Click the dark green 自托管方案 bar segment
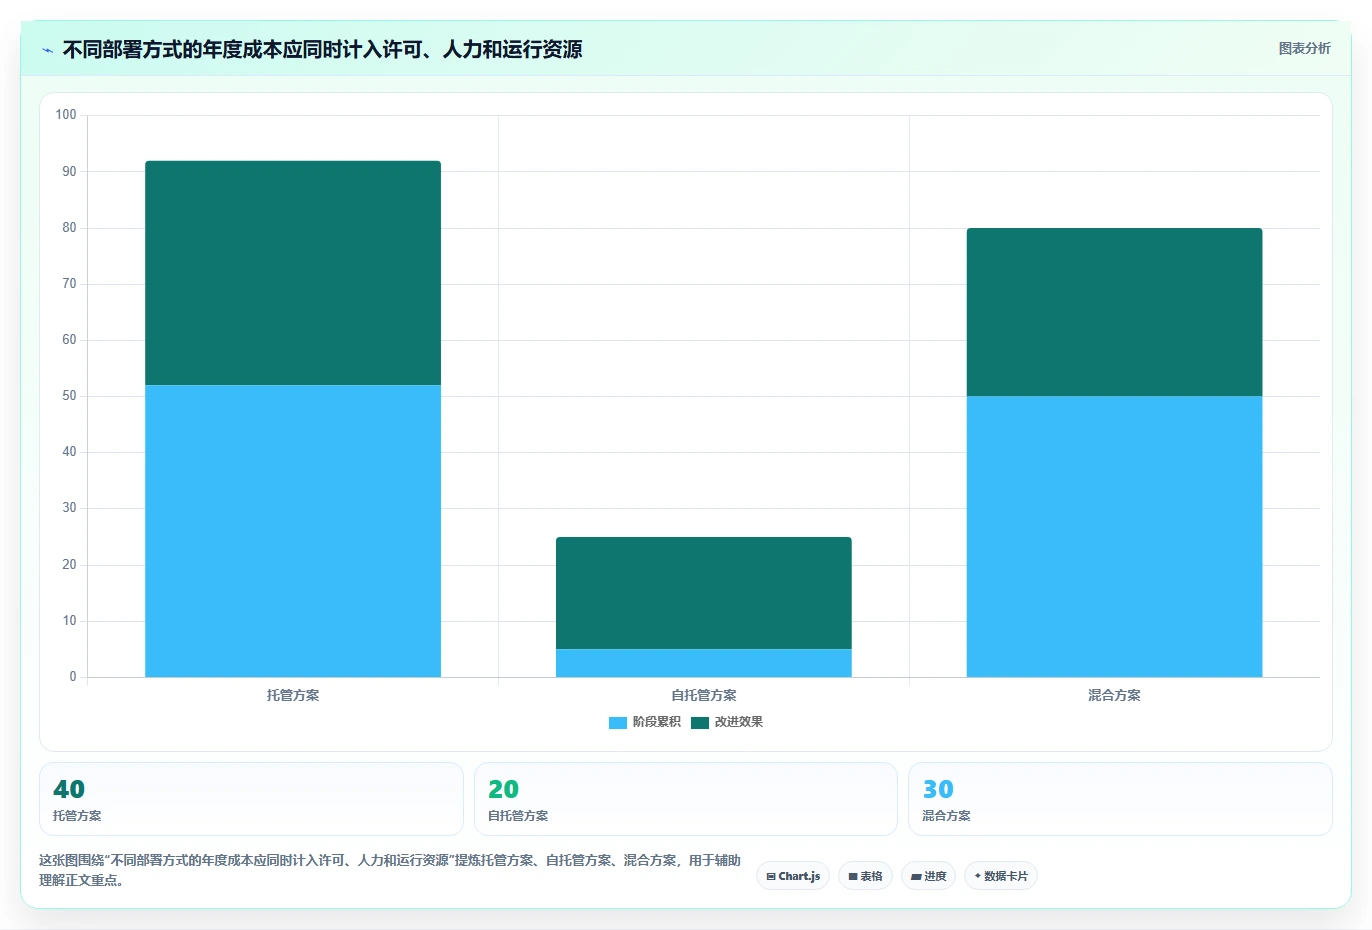 click(x=704, y=593)
